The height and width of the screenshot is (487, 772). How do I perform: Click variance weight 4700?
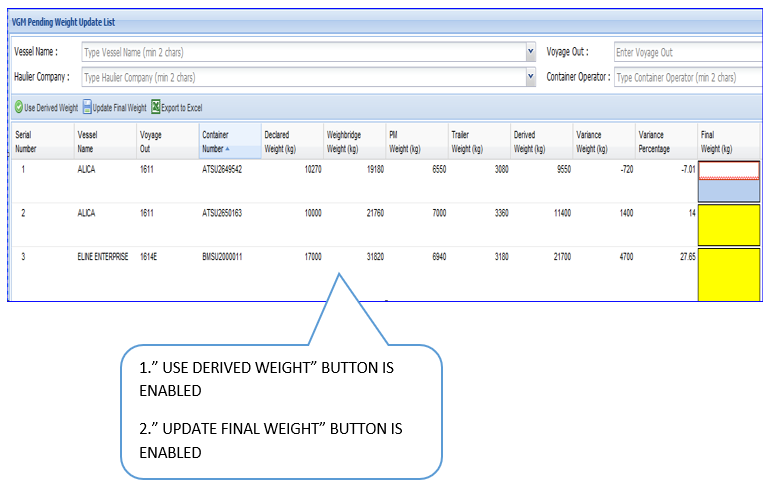coord(626,257)
